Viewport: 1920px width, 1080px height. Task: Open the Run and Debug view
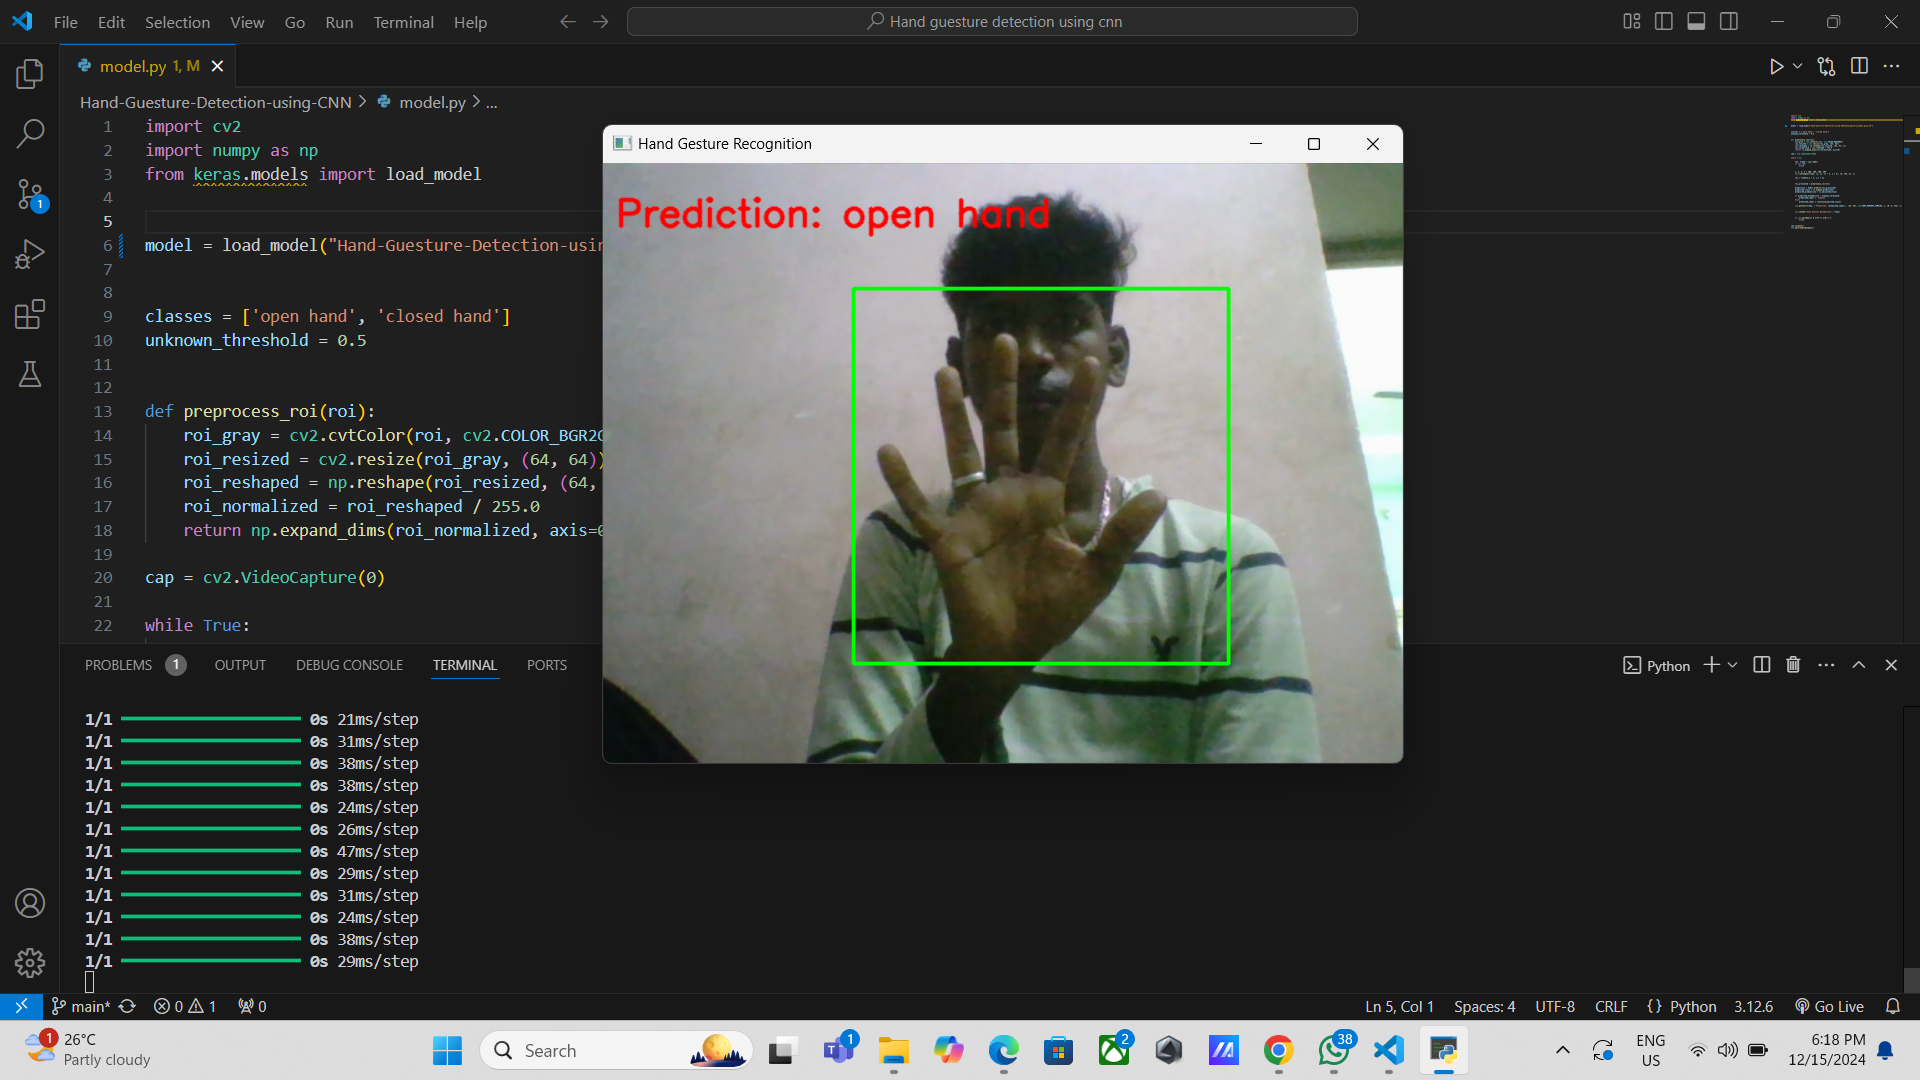coord(30,253)
